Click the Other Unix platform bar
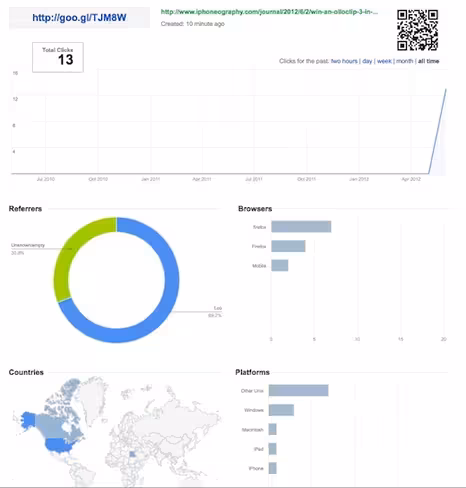The width and height of the screenshot is (466, 488). pos(298,390)
